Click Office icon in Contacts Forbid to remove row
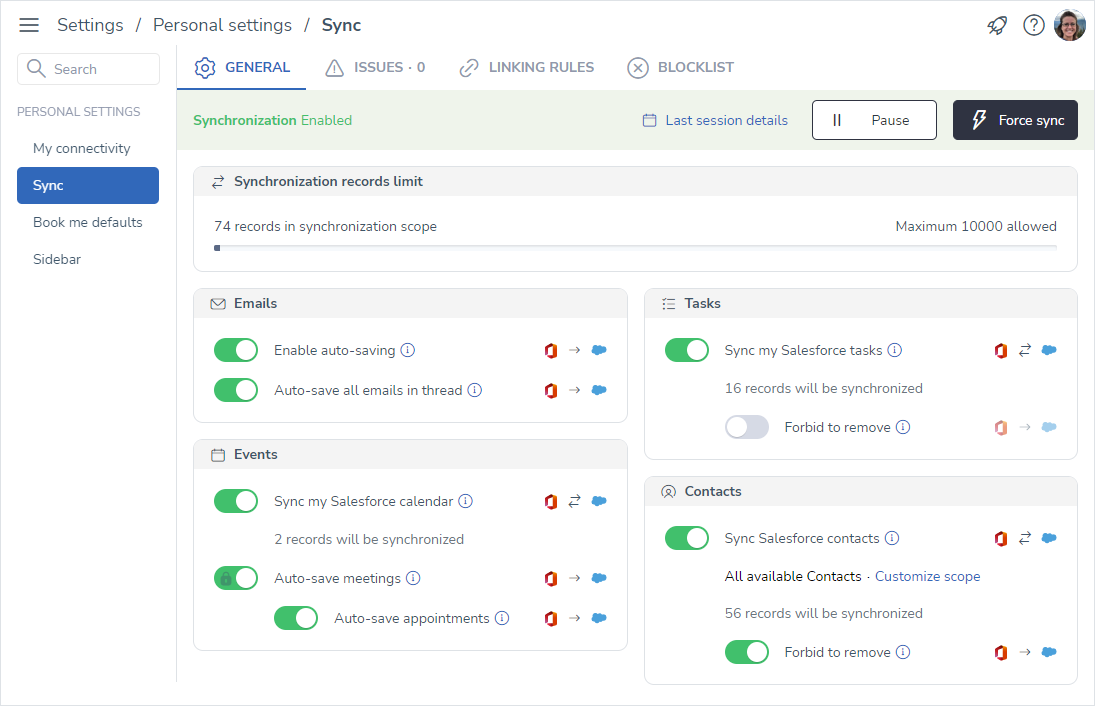This screenshot has height=706, width=1095. coord(1001,652)
